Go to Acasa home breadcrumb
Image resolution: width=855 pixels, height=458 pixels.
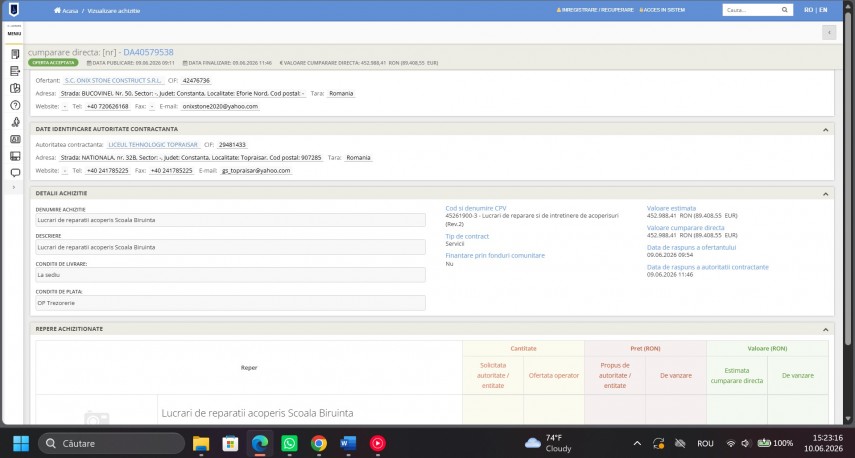66,10
